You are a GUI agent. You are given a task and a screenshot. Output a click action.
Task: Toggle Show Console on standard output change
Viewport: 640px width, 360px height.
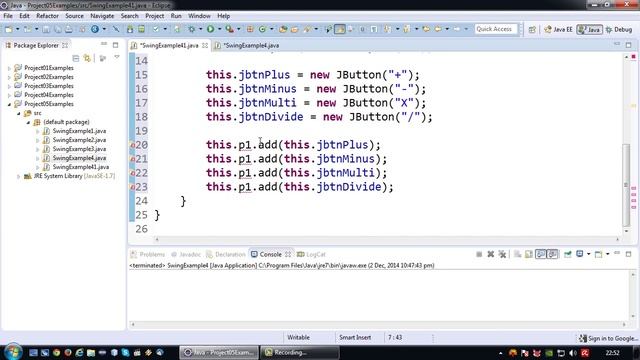click(541, 254)
